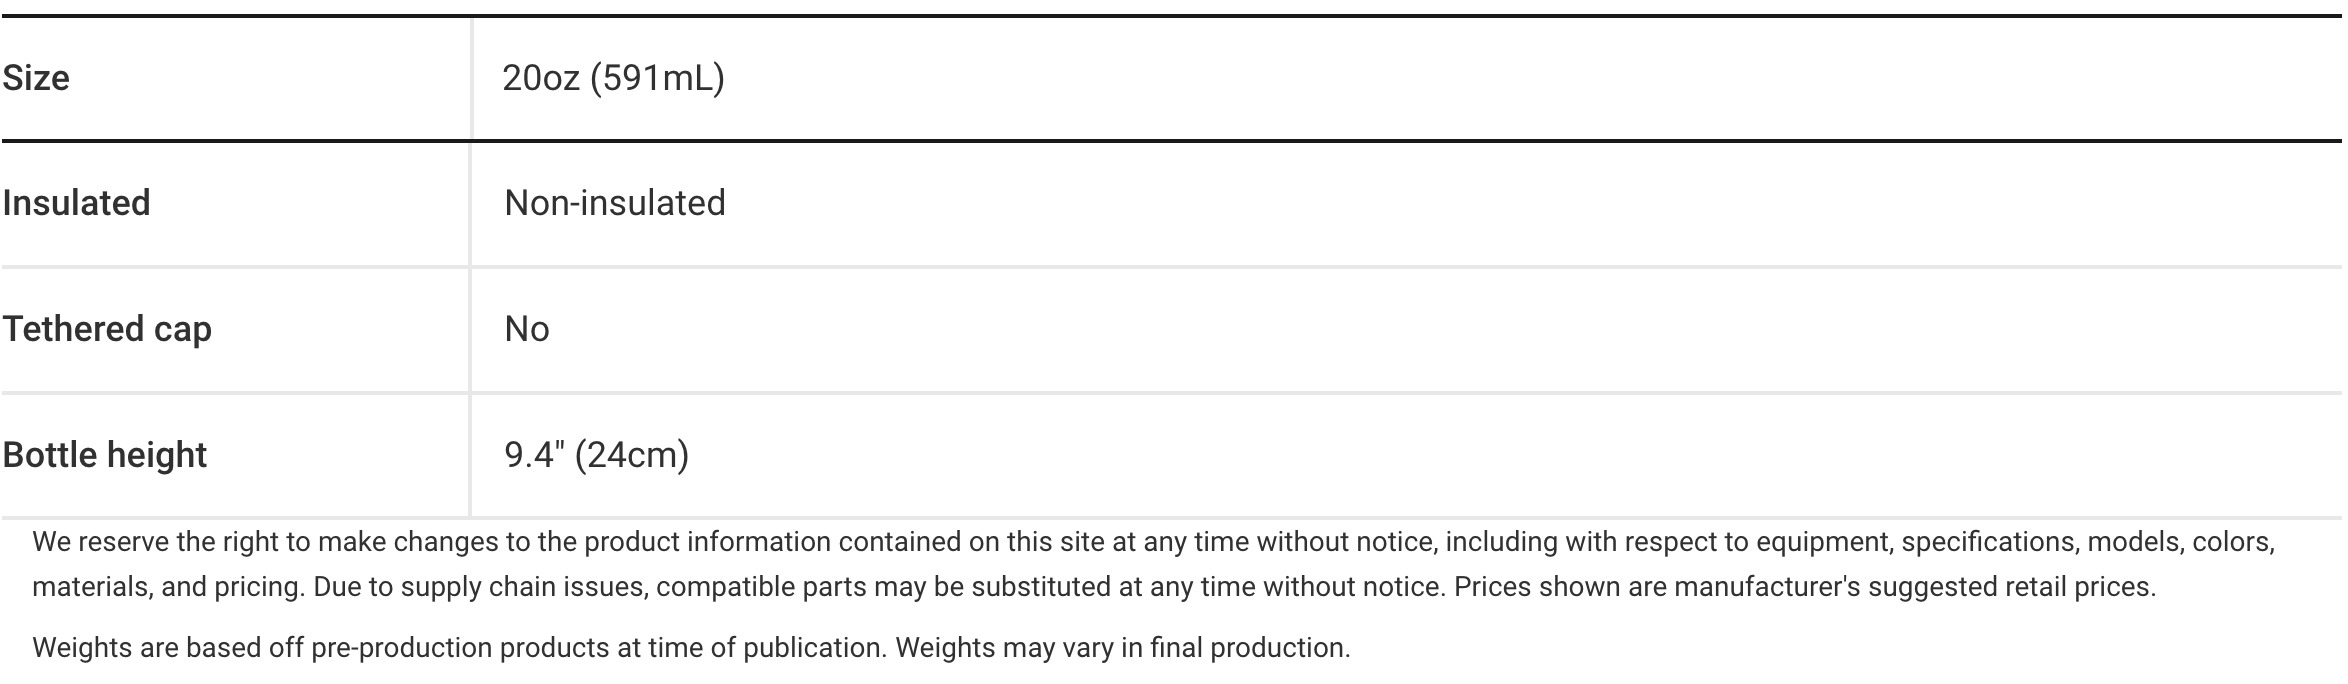Screen dimensions: 2348x684
Task: Click the word "pricing" in the disclaimer
Action: (x=259, y=586)
